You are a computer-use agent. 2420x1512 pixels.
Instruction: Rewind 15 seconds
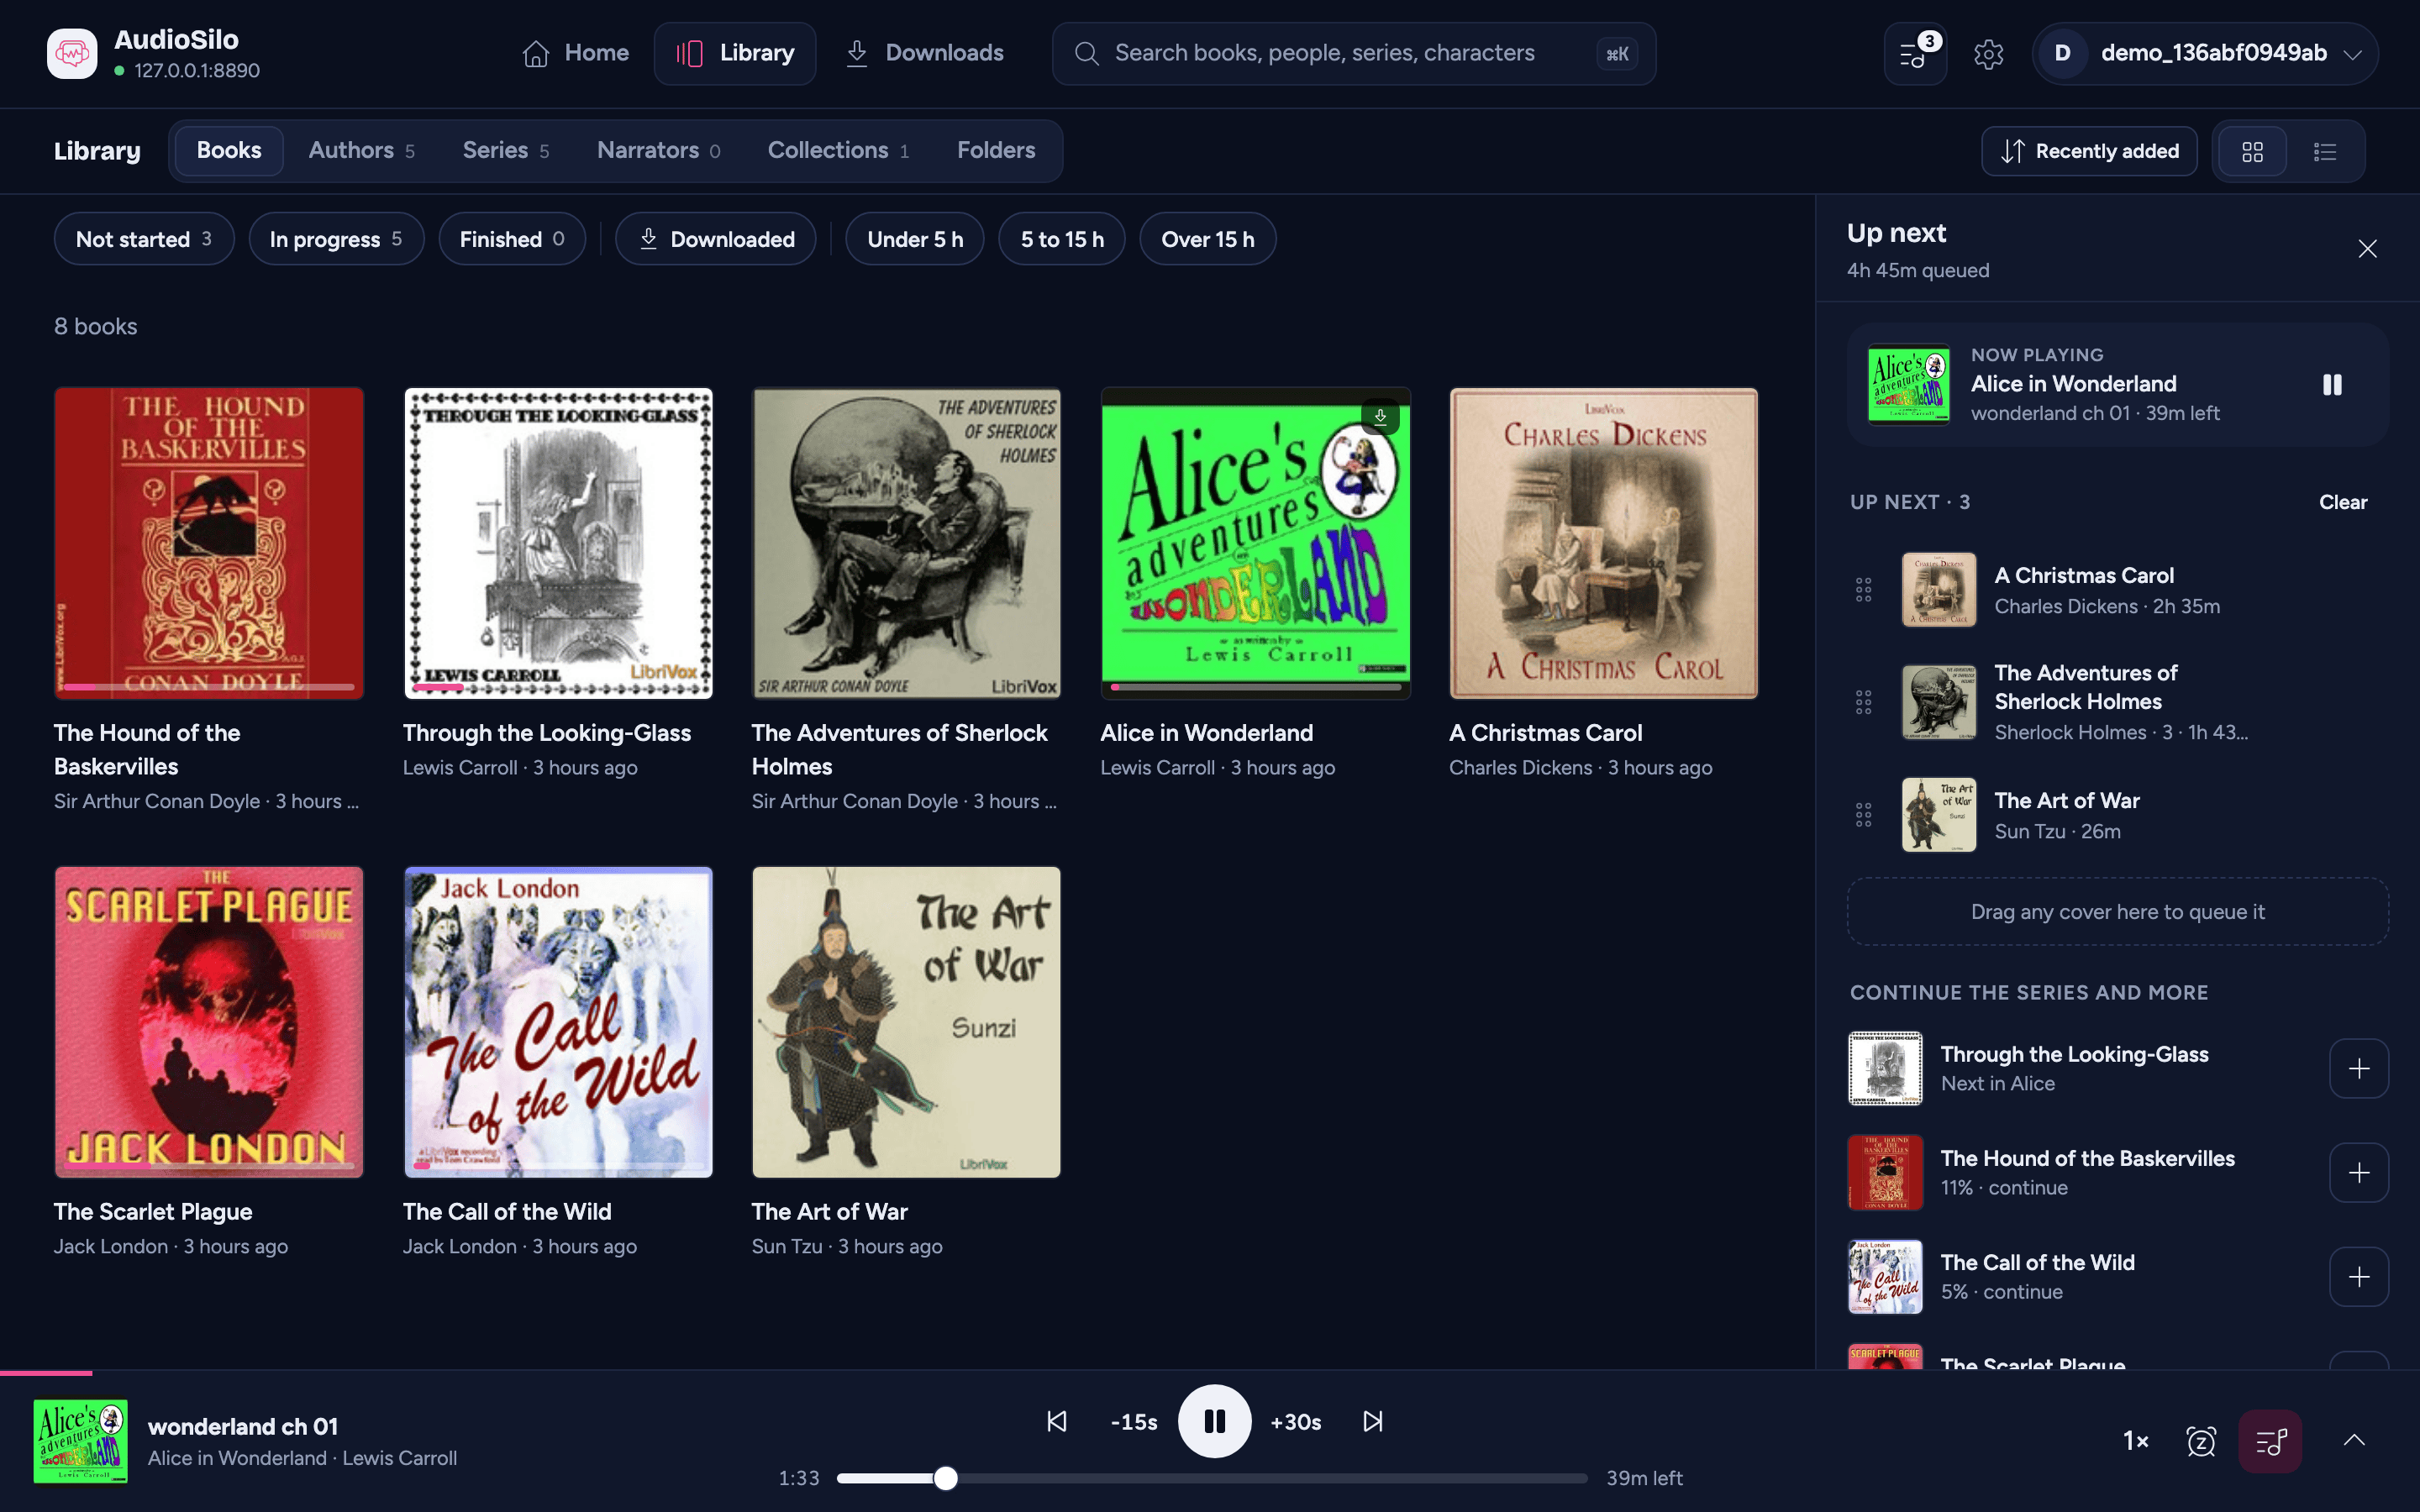(x=1134, y=1421)
